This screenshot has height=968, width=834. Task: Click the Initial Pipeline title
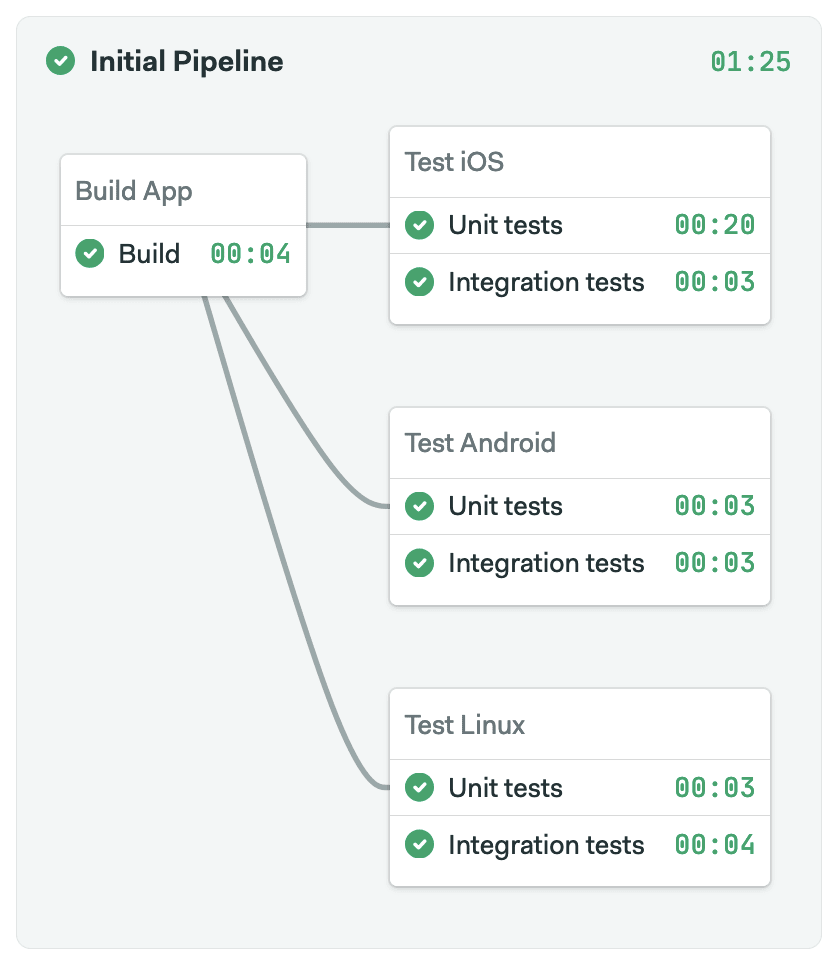coord(187,62)
